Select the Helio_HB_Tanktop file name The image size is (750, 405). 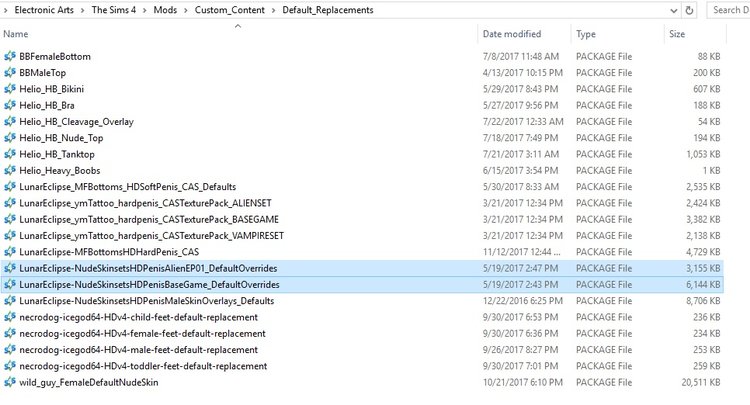[x=57, y=154]
